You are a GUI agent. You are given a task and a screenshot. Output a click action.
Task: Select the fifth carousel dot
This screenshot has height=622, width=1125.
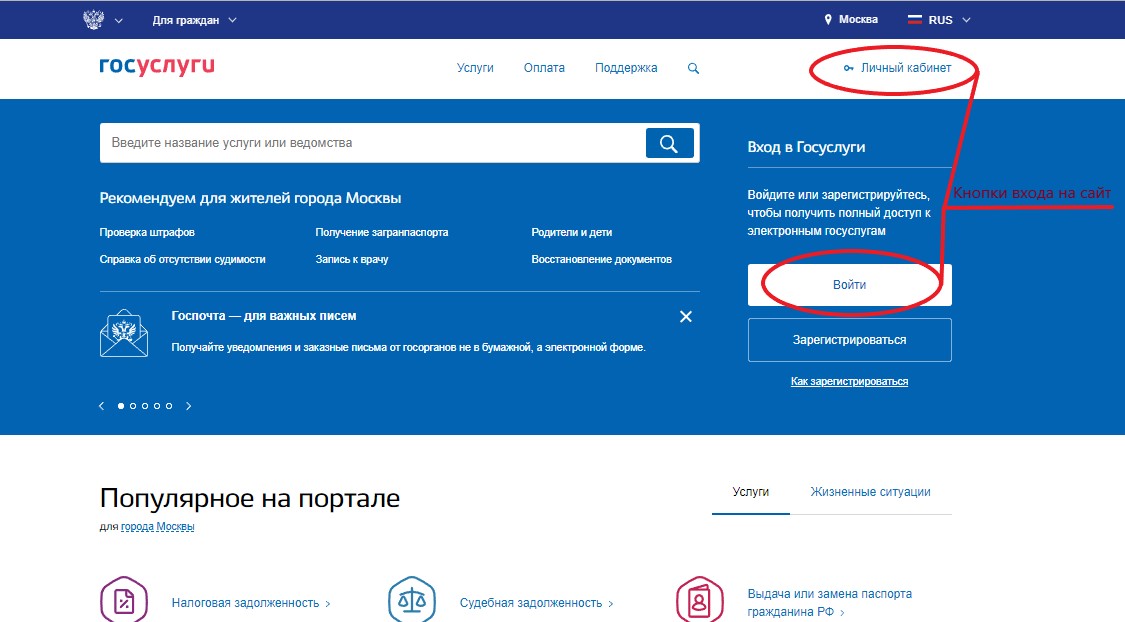click(169, 406)
